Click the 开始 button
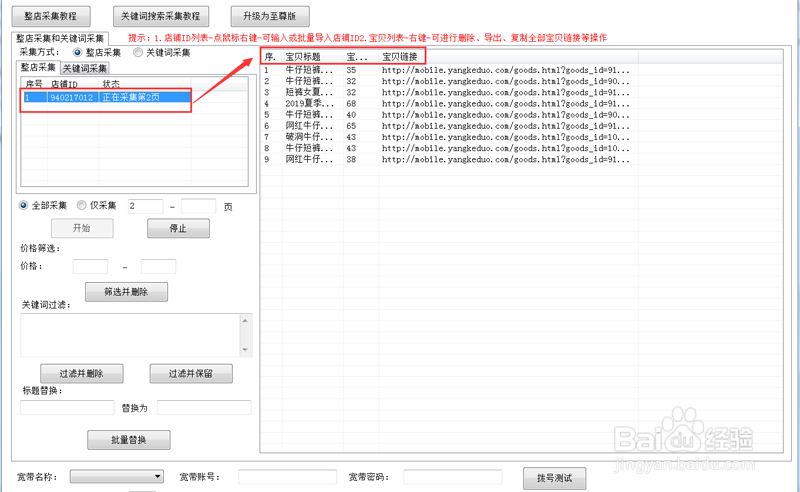This screenshot has width=800, height=492. 82,228
